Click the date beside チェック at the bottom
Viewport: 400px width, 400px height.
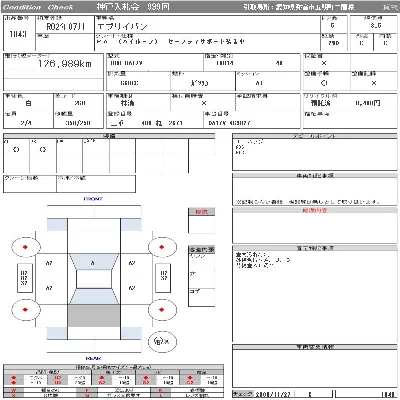[x=273, y=395]
